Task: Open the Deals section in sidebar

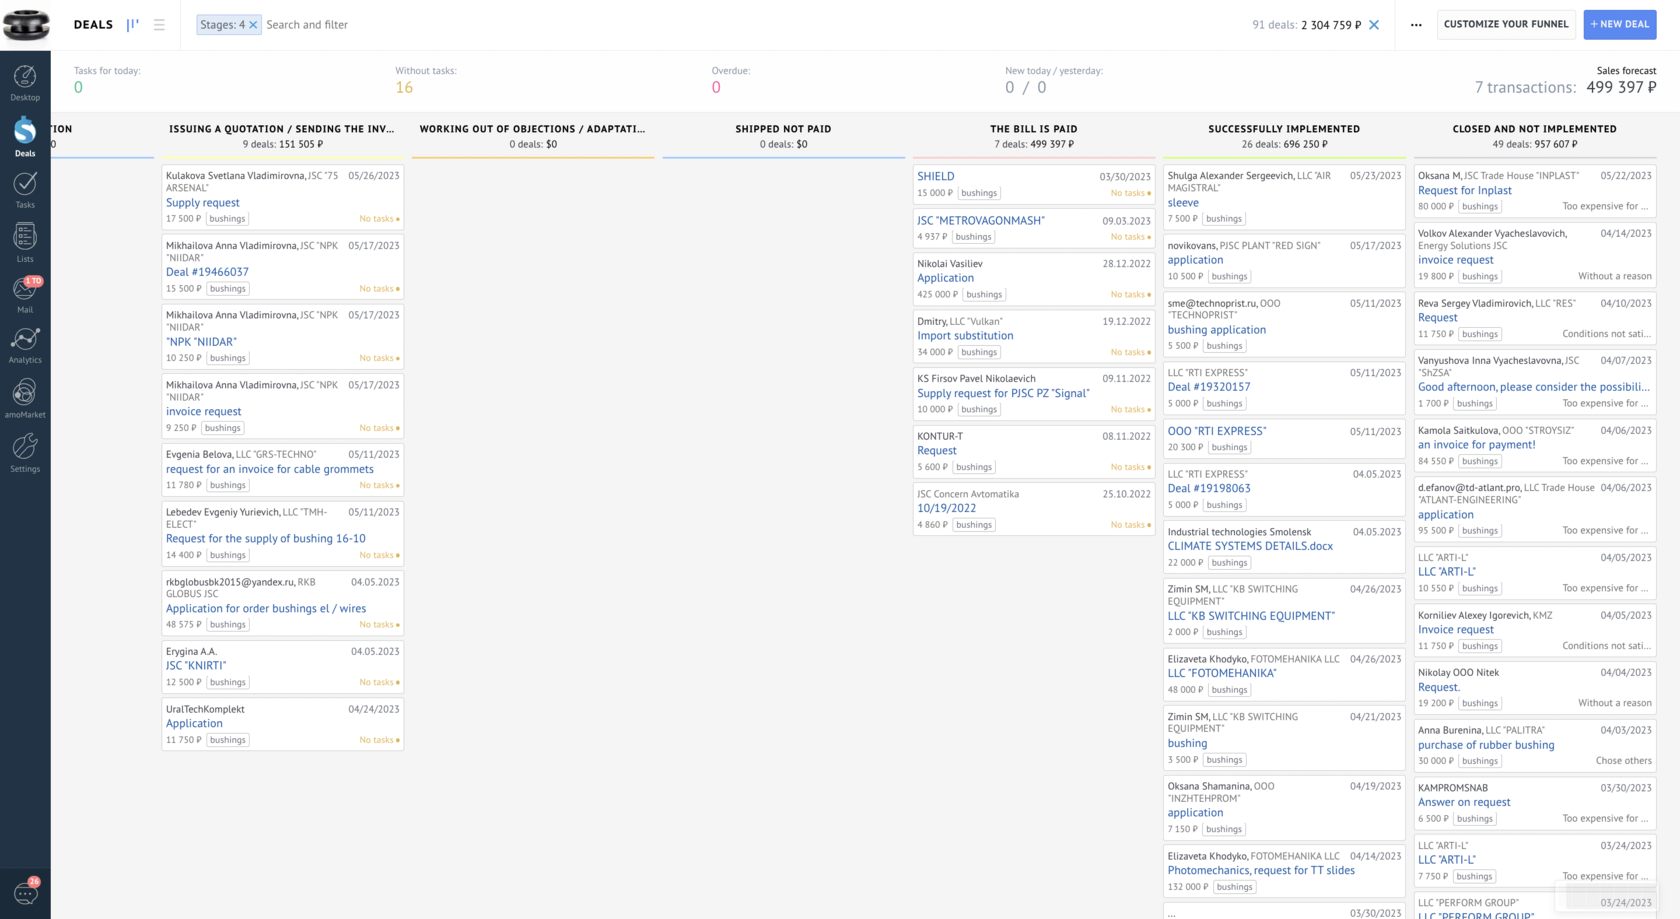Action: coord(25,137)
